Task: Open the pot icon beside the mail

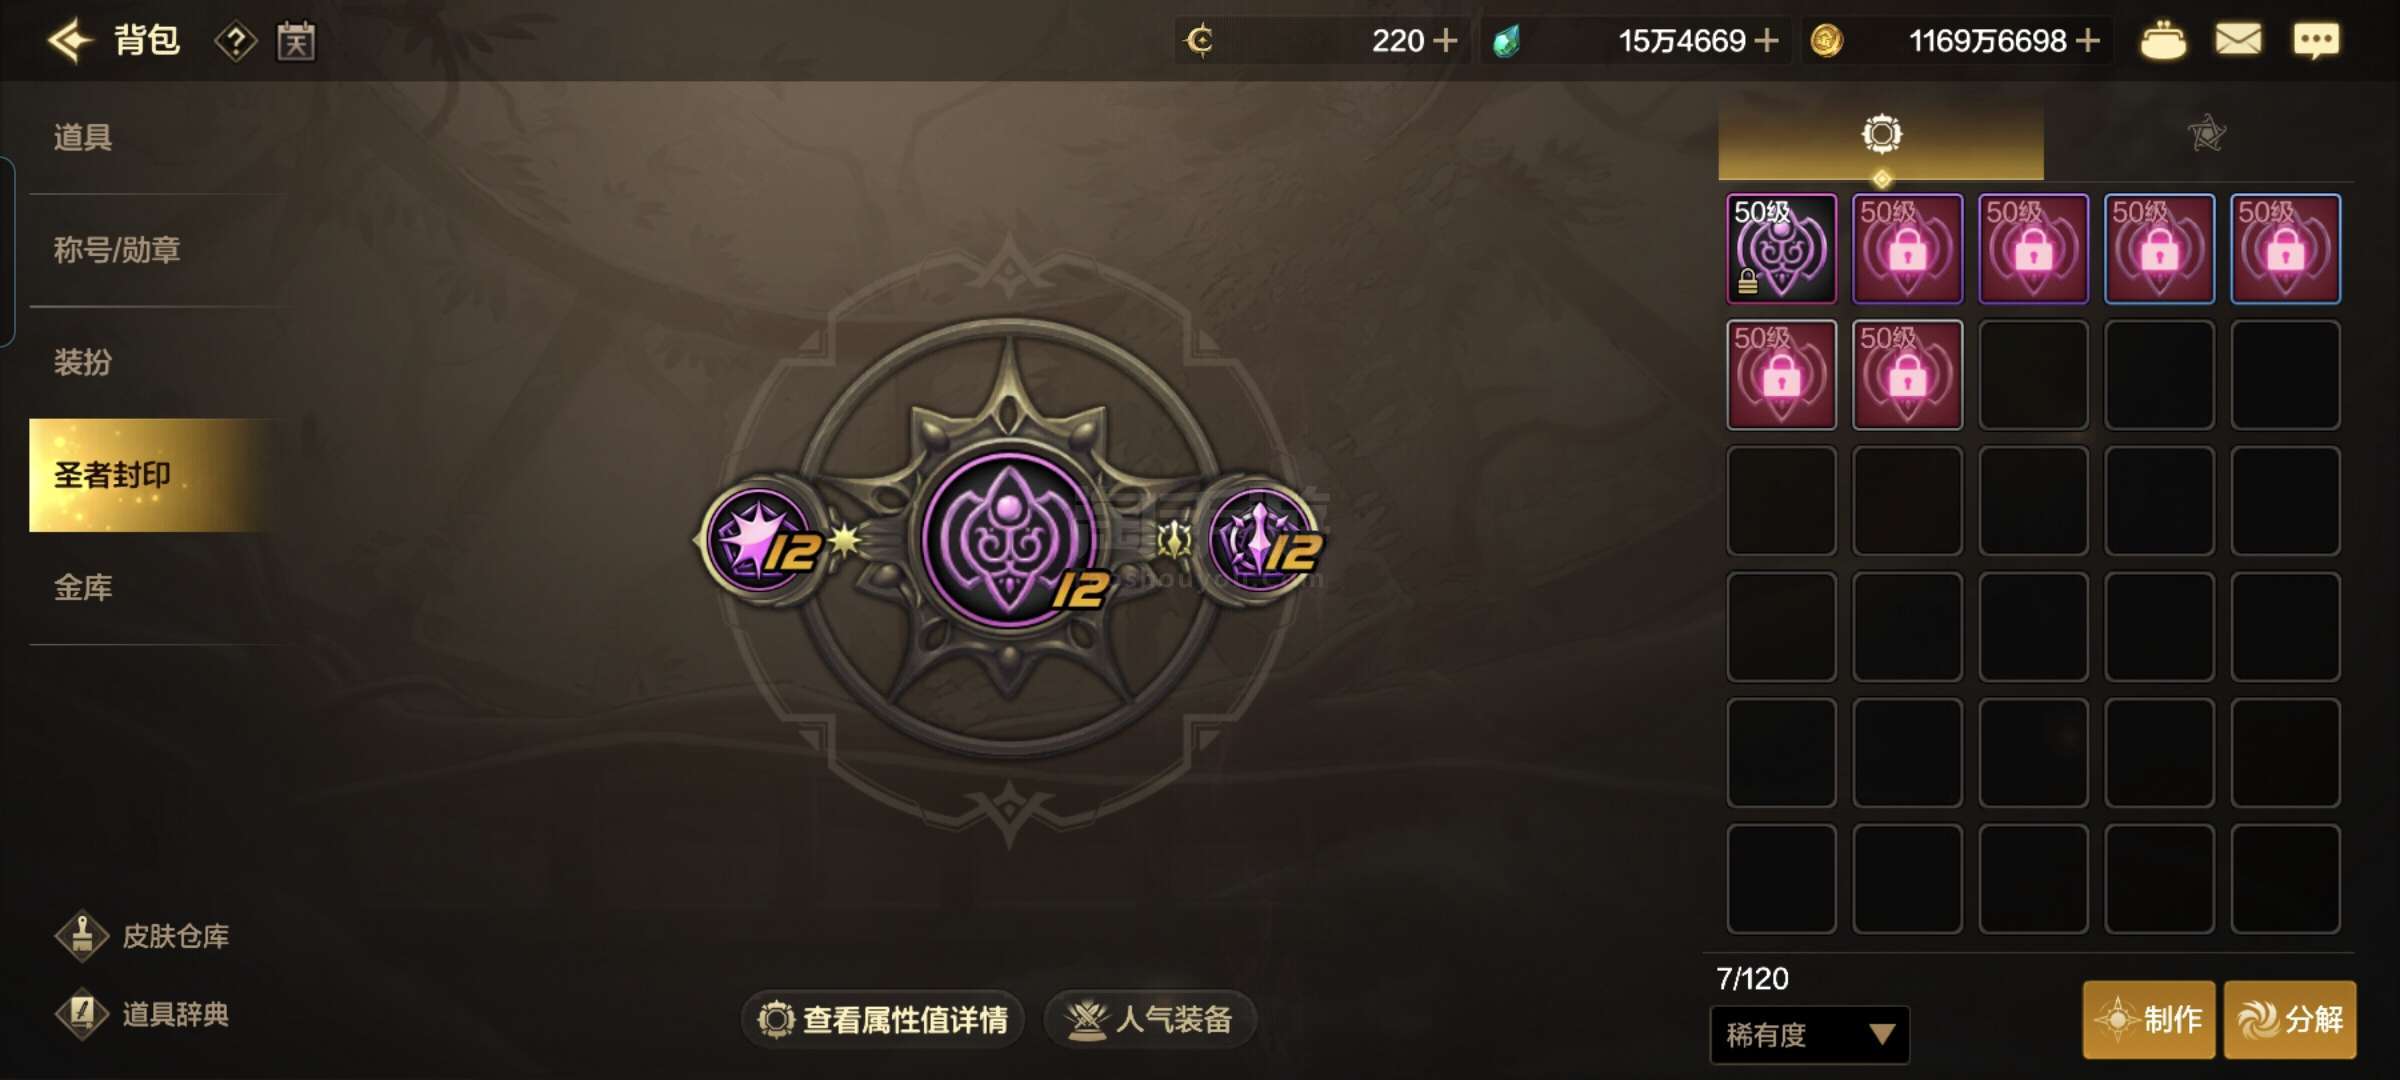Action: [x=2162, y=41]
